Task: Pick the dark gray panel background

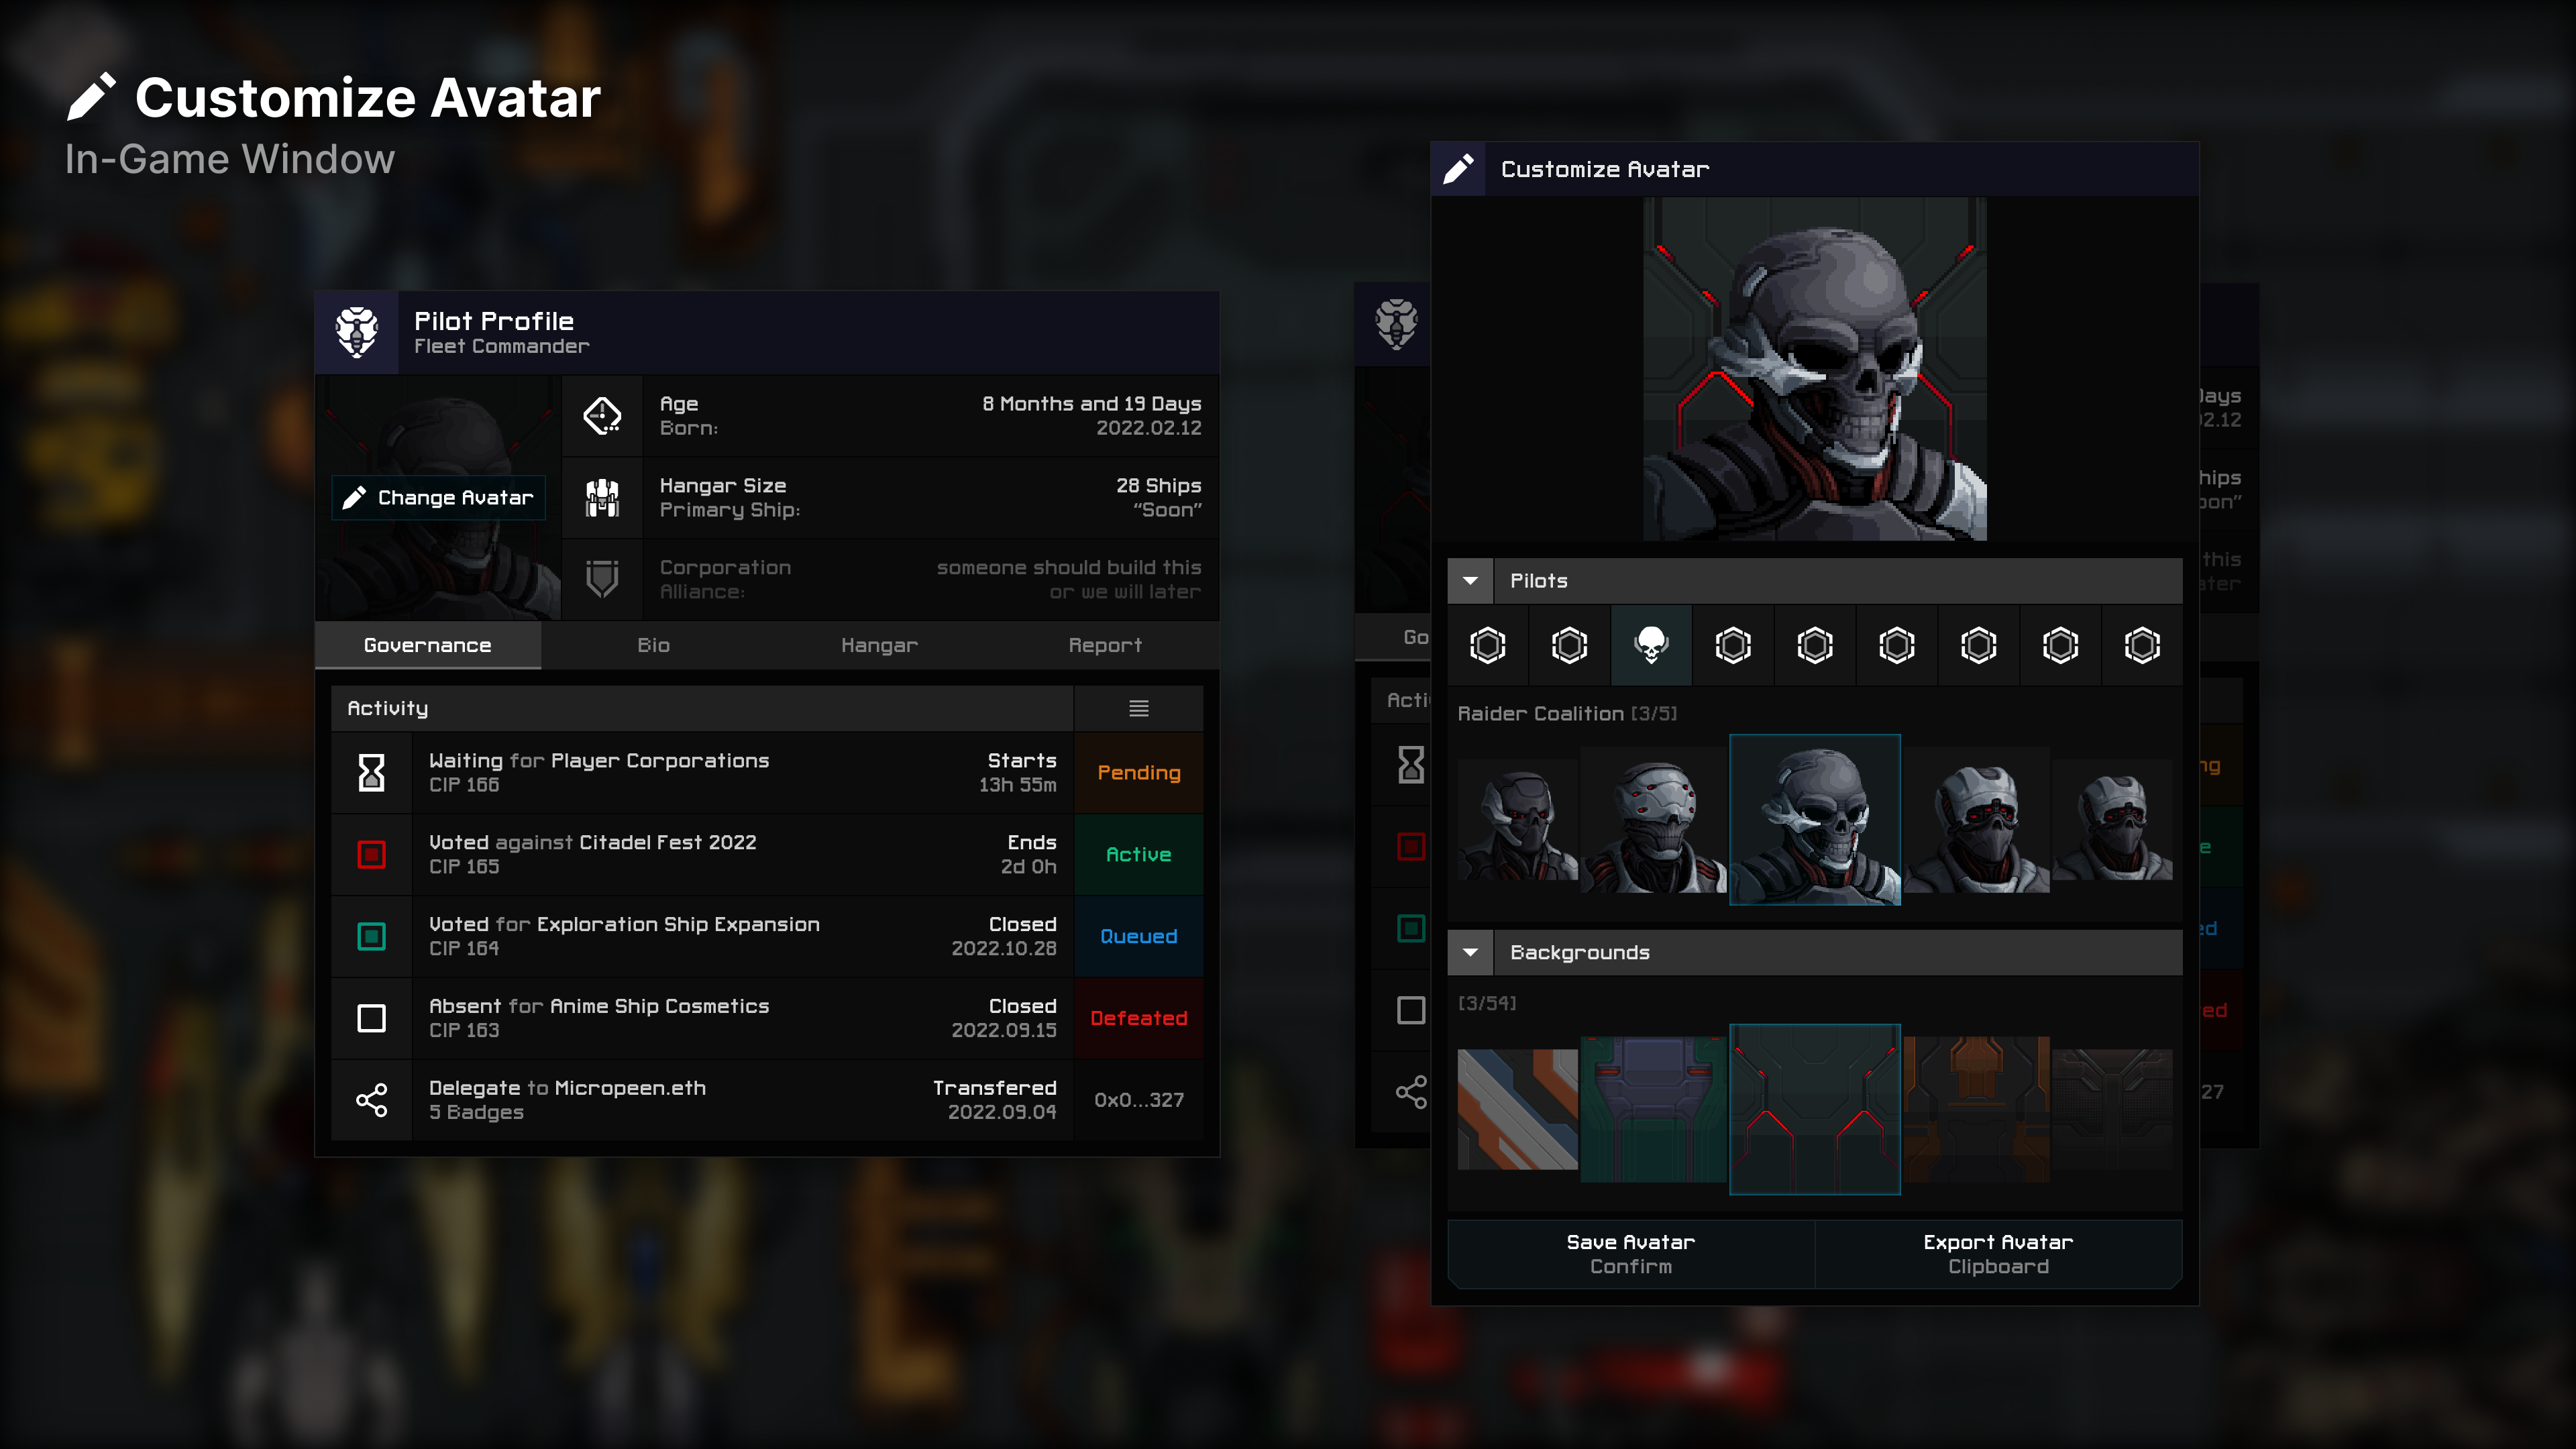Action: point(2113,1109)
